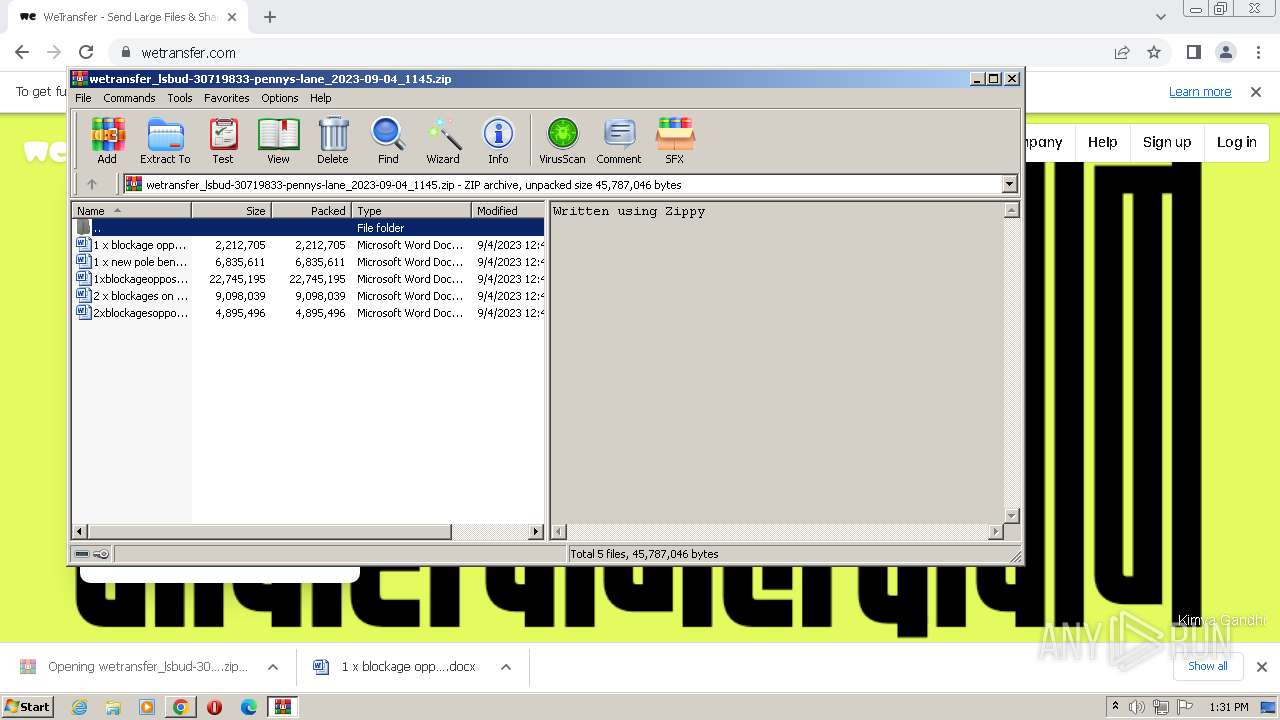1280x720 pixels.
Task: Run VirusScan from the toolbar
Action: [x=562, y=140]
